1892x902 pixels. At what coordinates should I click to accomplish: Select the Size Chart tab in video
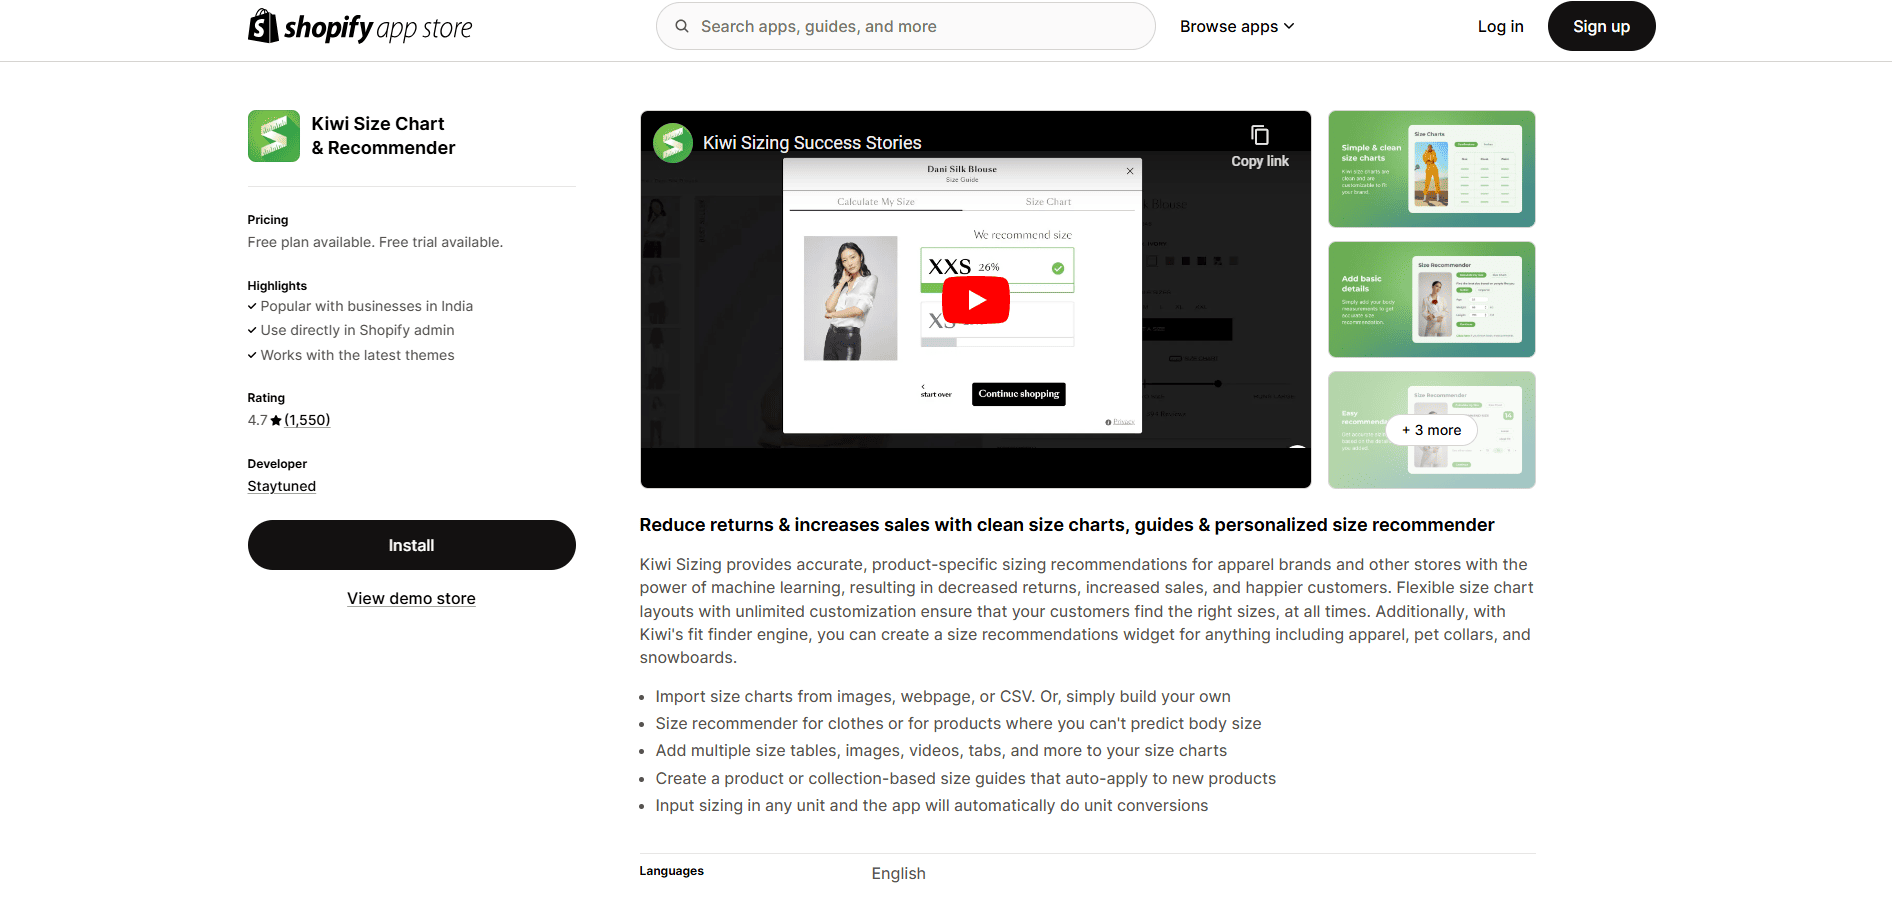(x=1048, y=202)
